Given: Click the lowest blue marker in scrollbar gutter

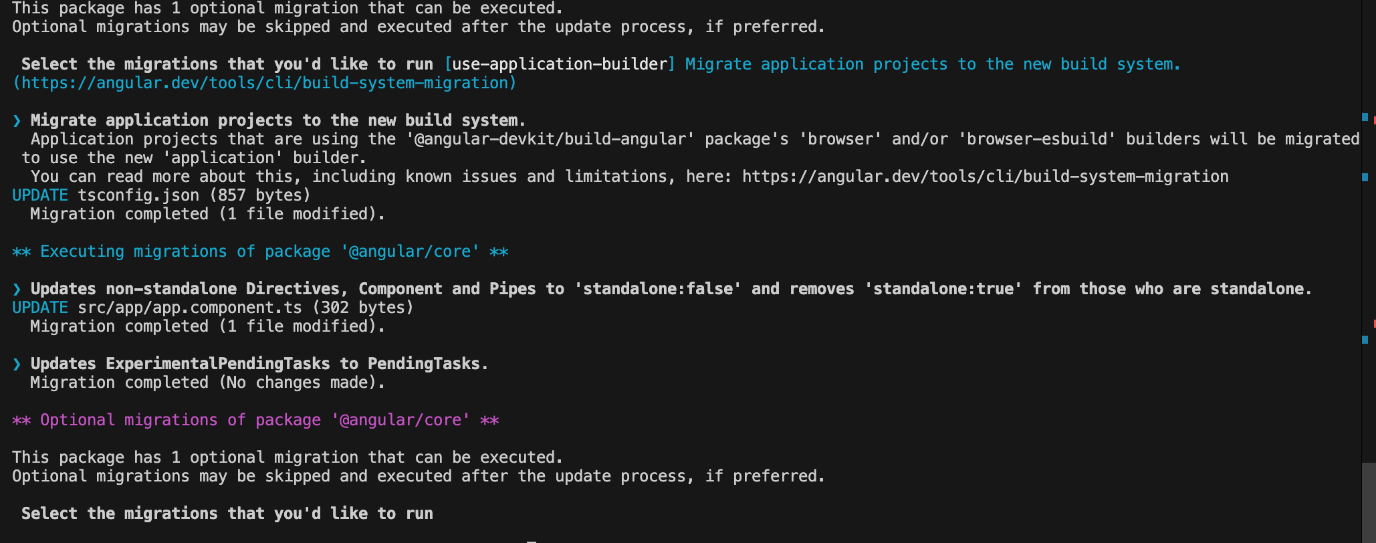Looking at the screenshot, I should (x=1365, y=340).
